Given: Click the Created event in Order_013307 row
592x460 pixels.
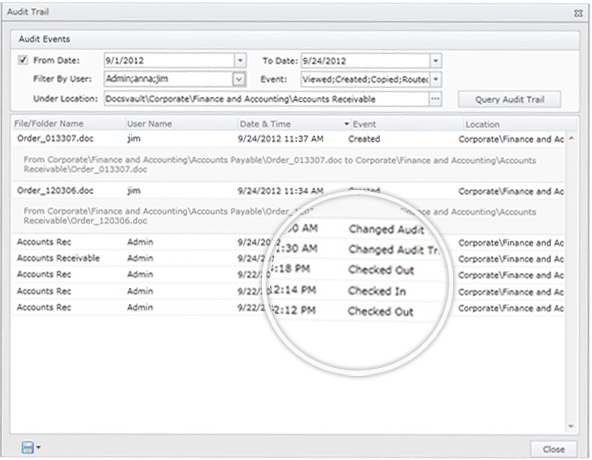Looking at the screenshot, I should coord(364,139).
